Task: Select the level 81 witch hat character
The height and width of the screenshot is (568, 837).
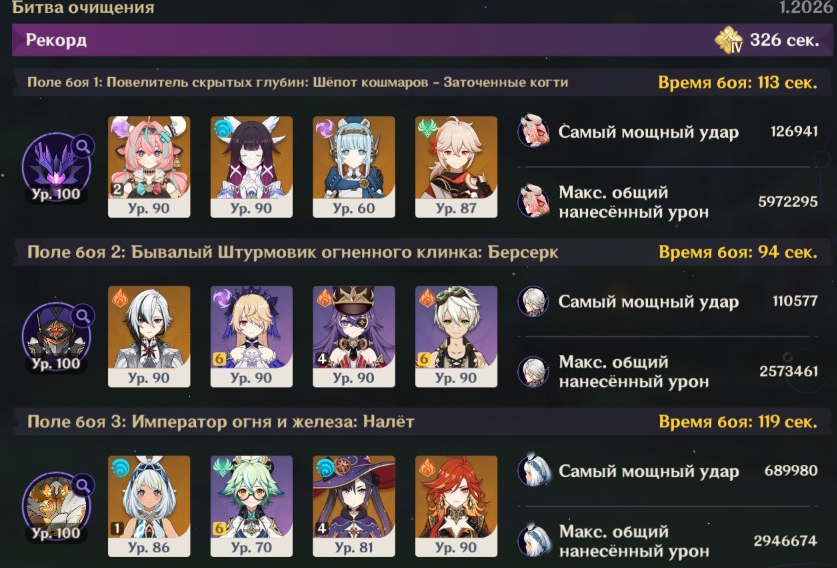Action: click(x=354, y=506)
